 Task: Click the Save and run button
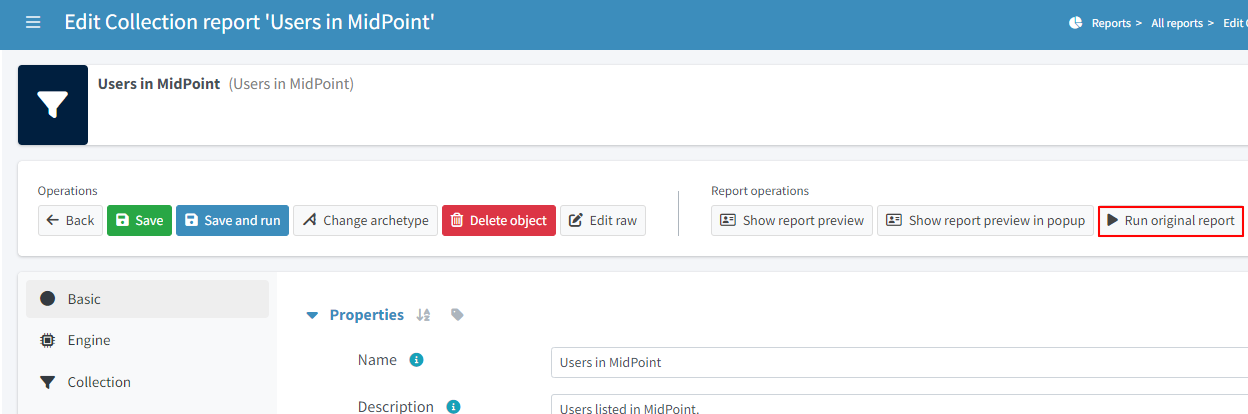(232, 221)
